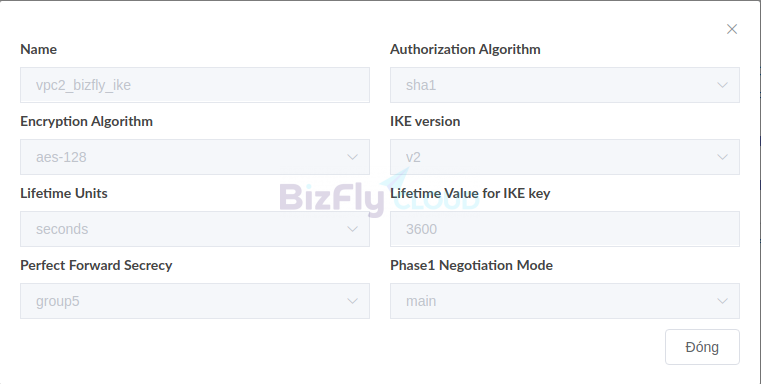761x384 pixels.
Task: Select the sha1 value text
Action: [421, 85]
